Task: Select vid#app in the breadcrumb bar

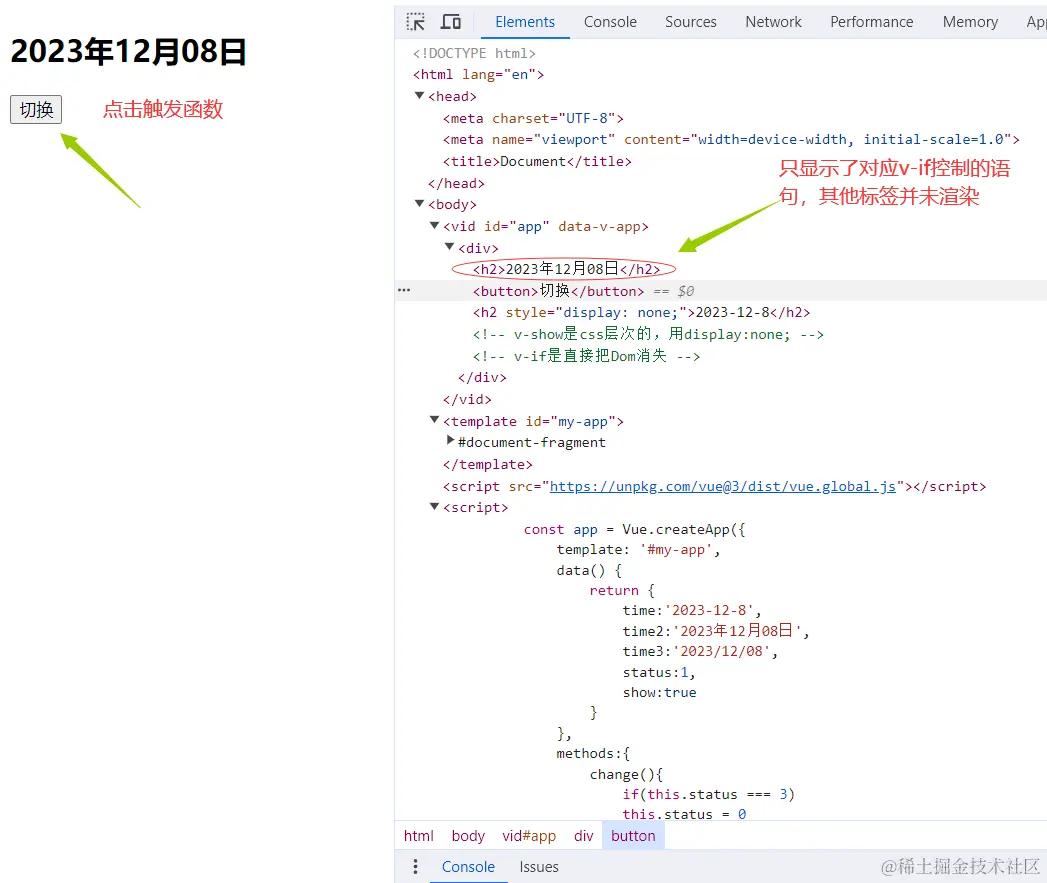Action: (529, 836)
